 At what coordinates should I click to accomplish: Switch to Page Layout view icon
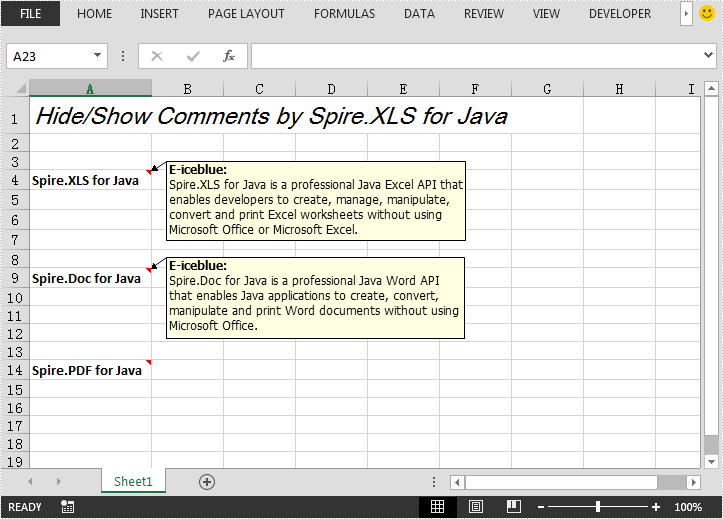coord(475,507)
